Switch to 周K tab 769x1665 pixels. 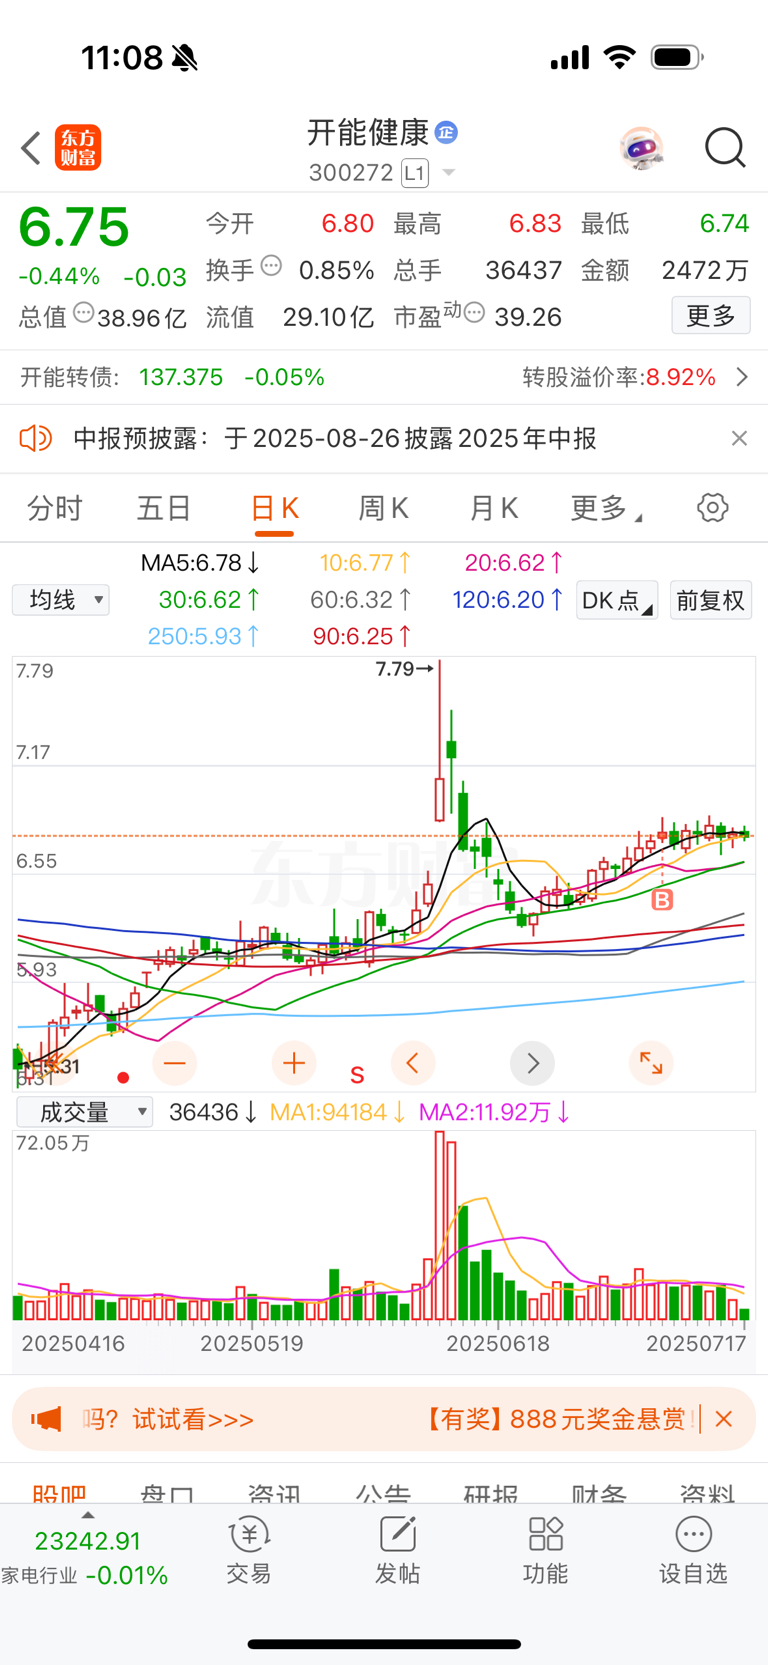[384, 509]
